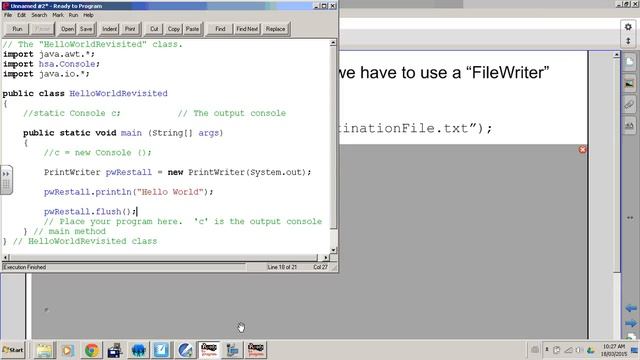Switch to the first Ready to Program taskbar window
The image size is (640, 360).
(x=209, y=350)
